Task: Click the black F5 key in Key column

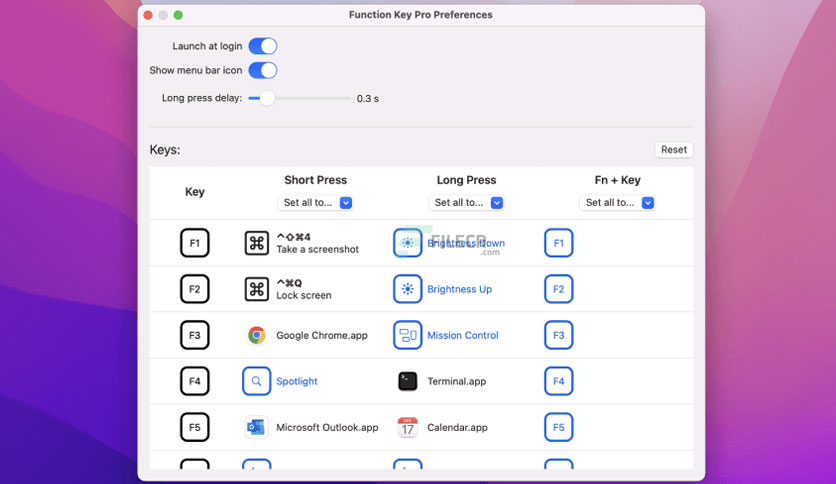Action: click(x=195, y=427)
